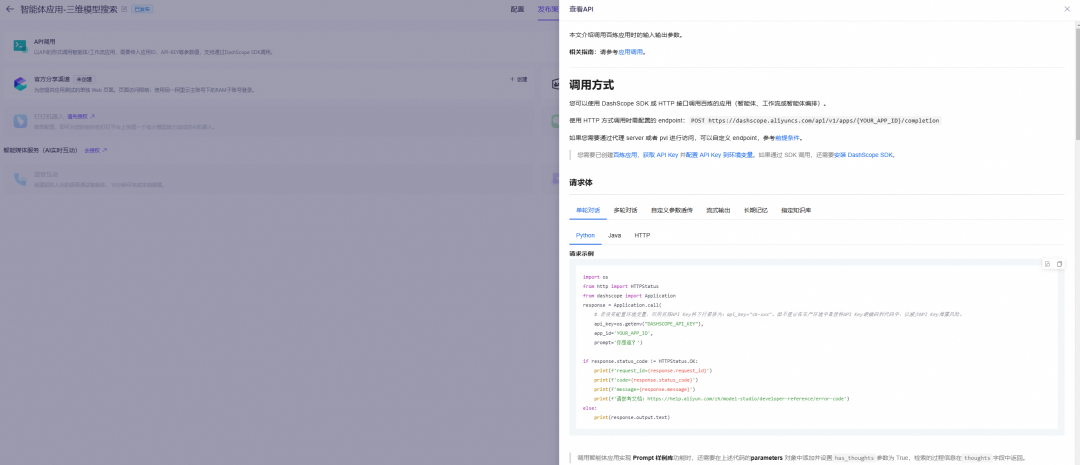Click the edit pencil icon next to app name
Image resolution: width=1080 pixels, height=465 pixels.
[x=124, y=9]
